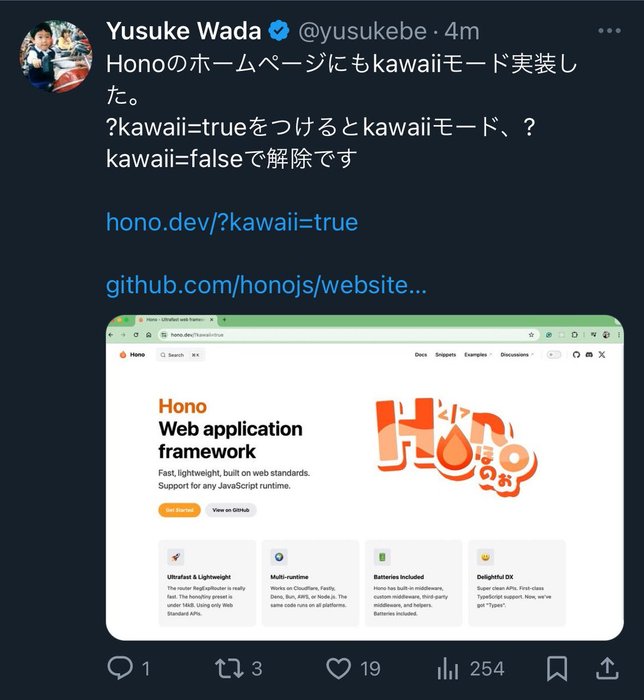Screen dimensions: 644x700
Task: Repost this tweet via the retweet icon
Action: click(229, 668)
